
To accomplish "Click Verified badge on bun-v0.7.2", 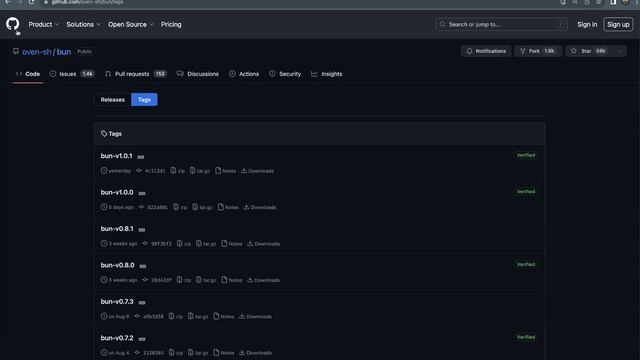I will click(x=526, y=337).
